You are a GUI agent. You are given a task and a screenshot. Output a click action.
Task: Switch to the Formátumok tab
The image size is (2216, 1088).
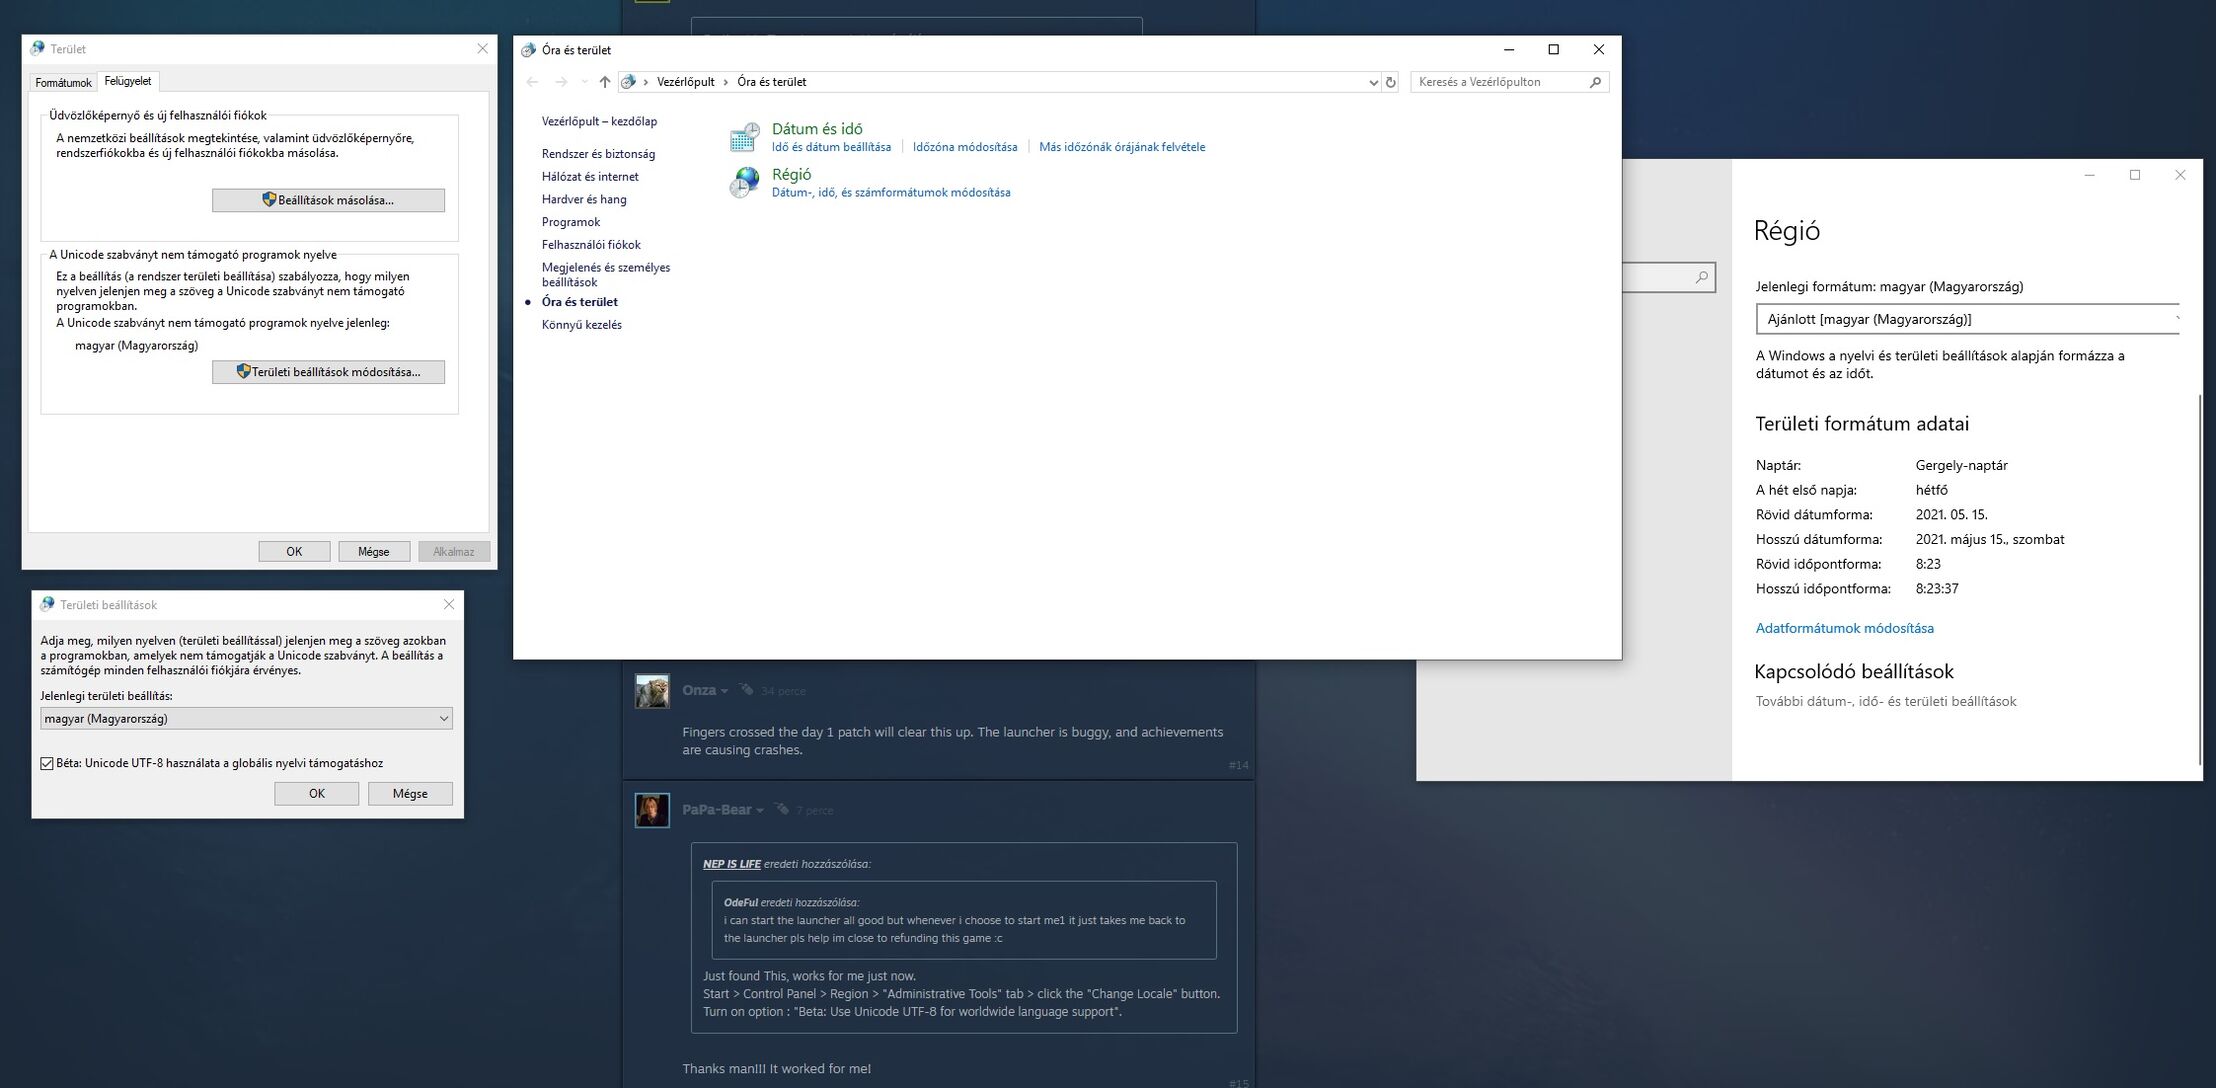[63, 82]
